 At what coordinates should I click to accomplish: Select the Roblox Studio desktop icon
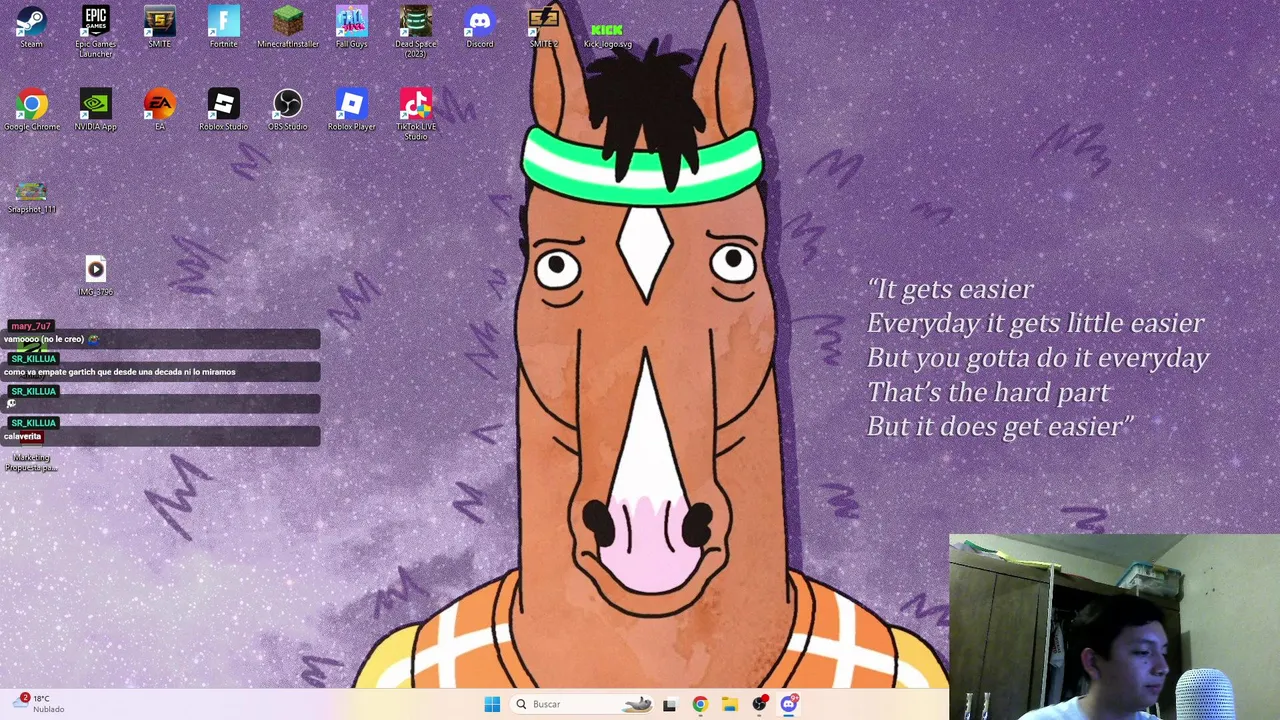[x=223, y=110]
